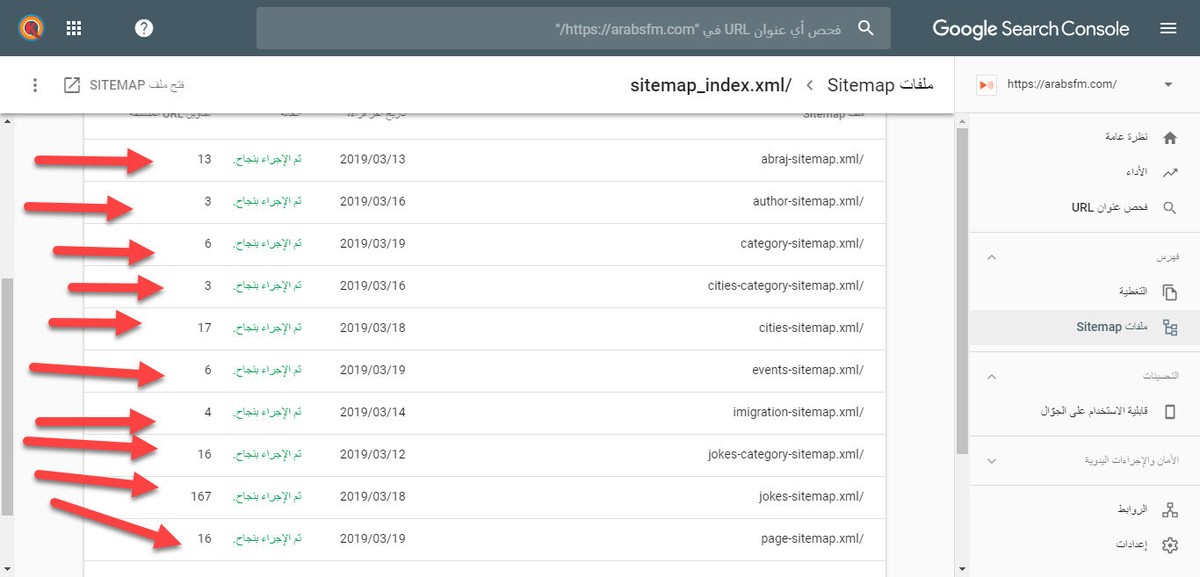Click the sidebar vertical scrollbar
This screenshot has height=577, width=1200.
[962, 290]
